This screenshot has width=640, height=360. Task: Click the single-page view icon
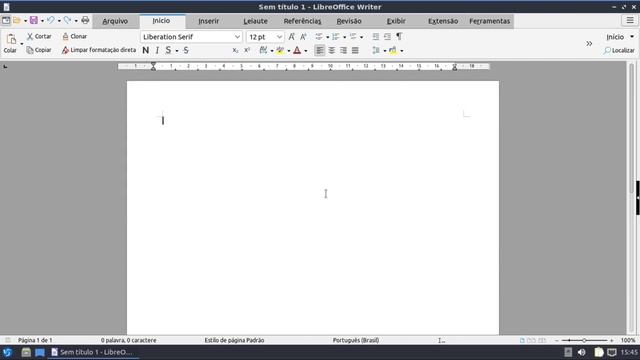point(522,340)
